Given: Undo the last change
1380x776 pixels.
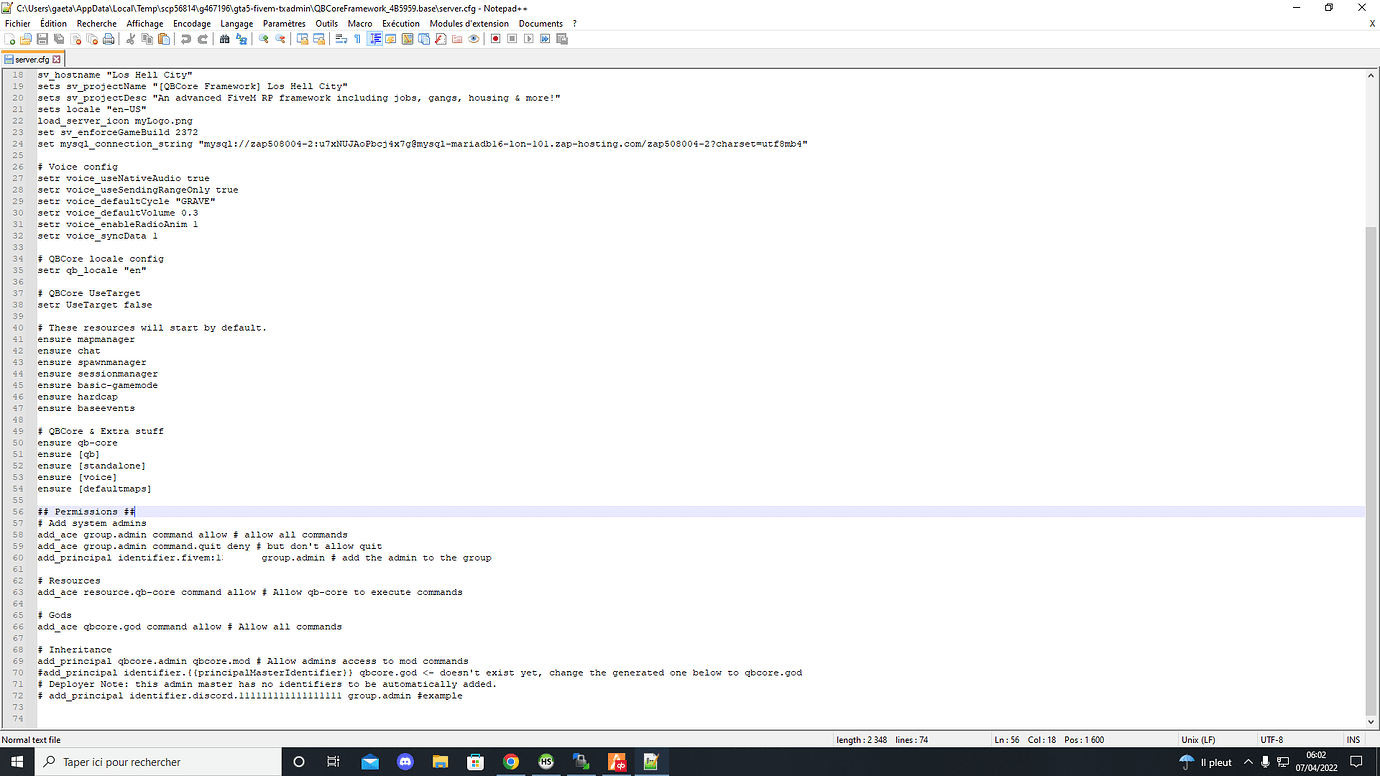Looking at the screenshot, I should click(x=184, y=39).
